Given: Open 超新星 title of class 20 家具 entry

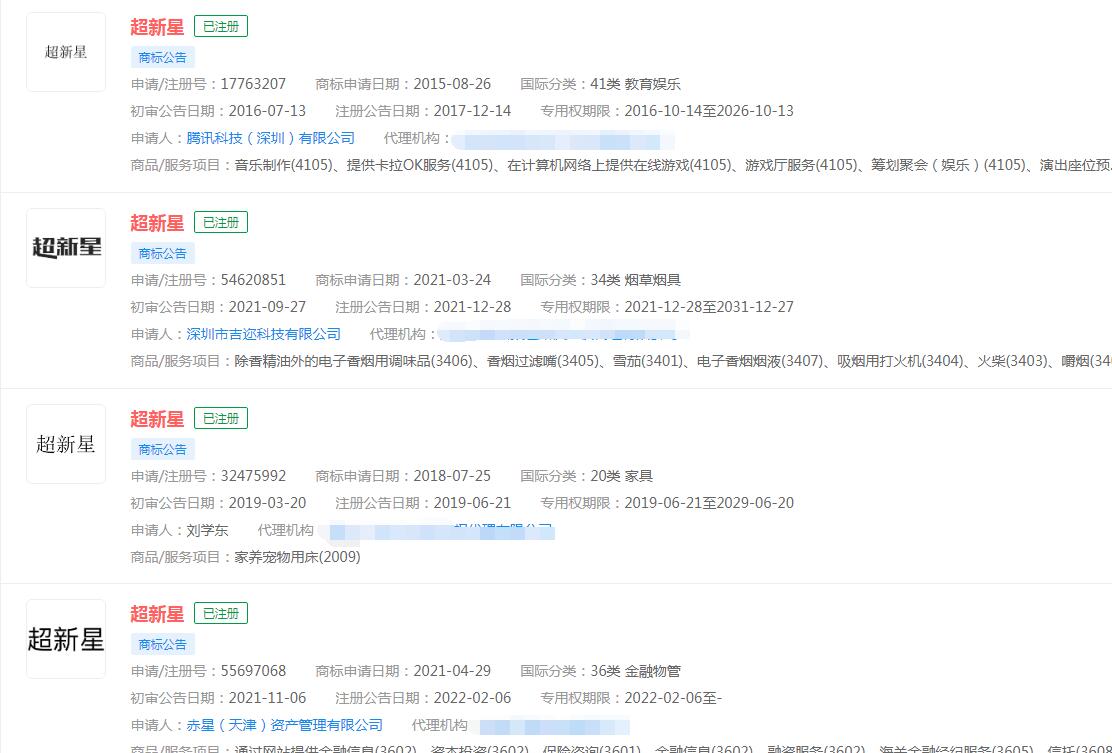Looking at the screenshot, I should [x=157, y=418].
